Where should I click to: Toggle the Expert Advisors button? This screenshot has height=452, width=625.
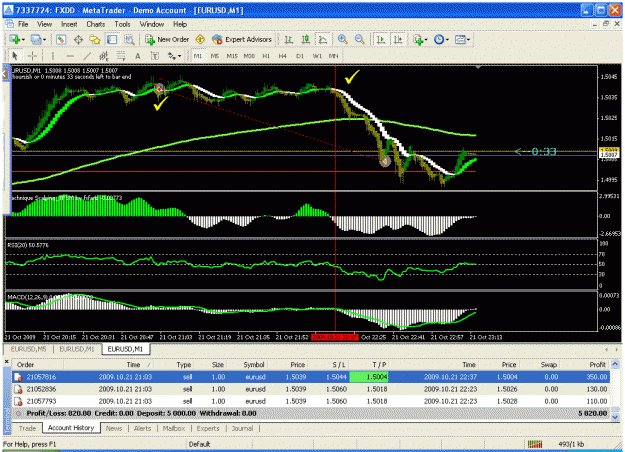(242, 39)
